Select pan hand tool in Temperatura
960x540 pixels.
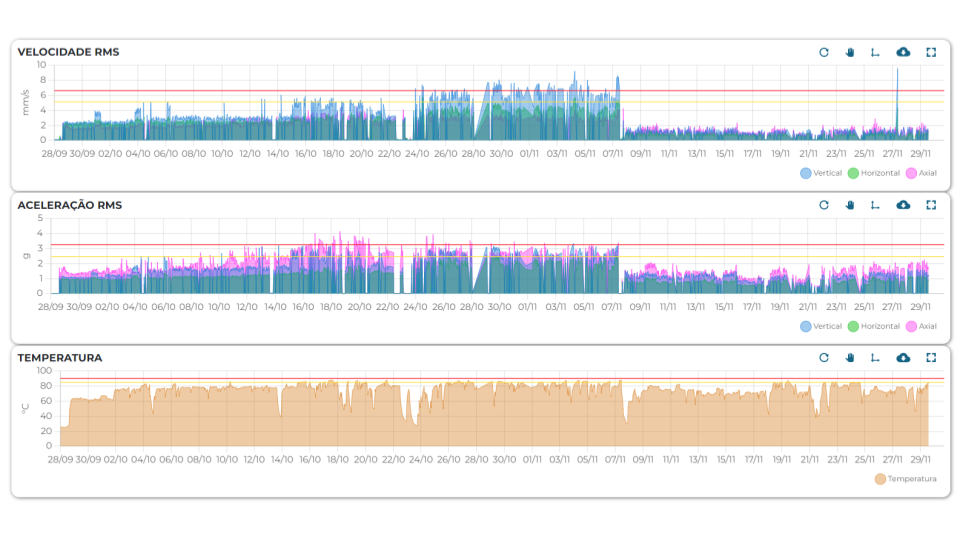coord(850,358)
